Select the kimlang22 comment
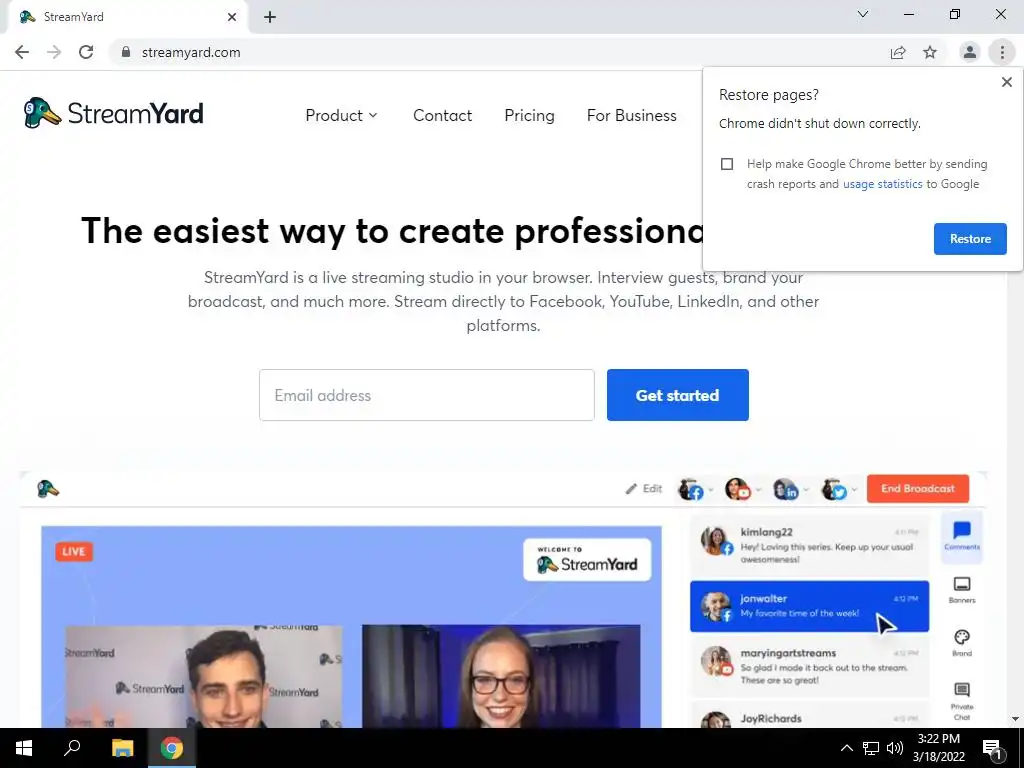This screenshot has height=768, width=1024. pyautogui.click(x=809, y=545)
